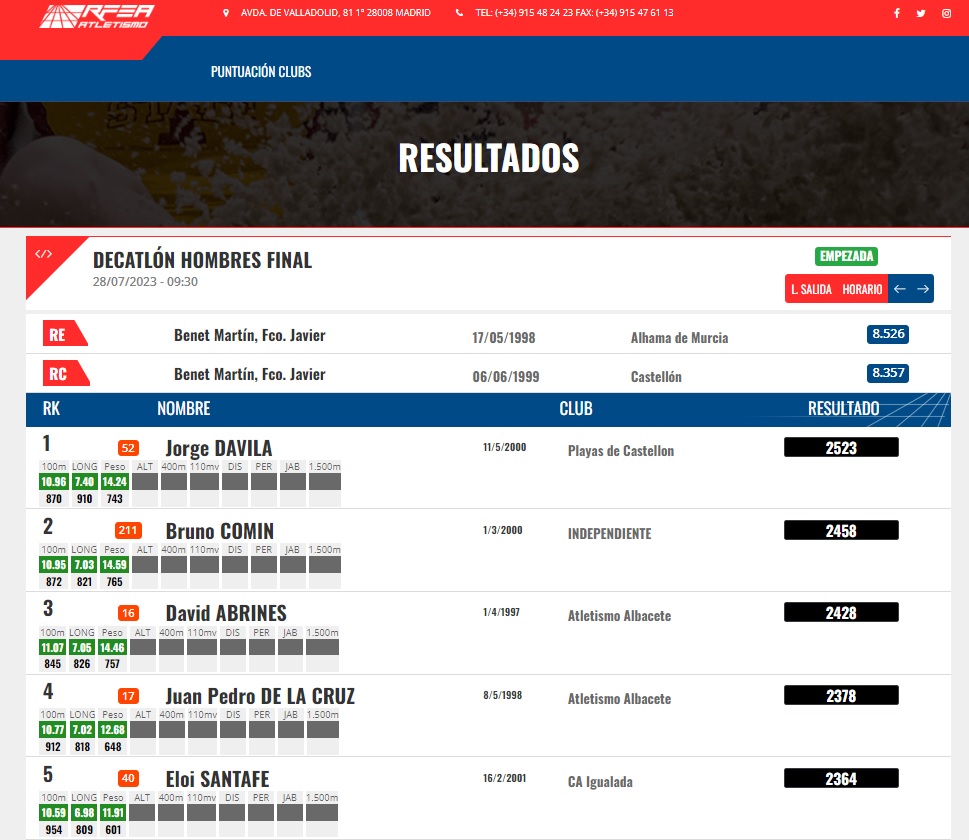
Task: Open the Twitter icon in header
Action: point(921,13)
